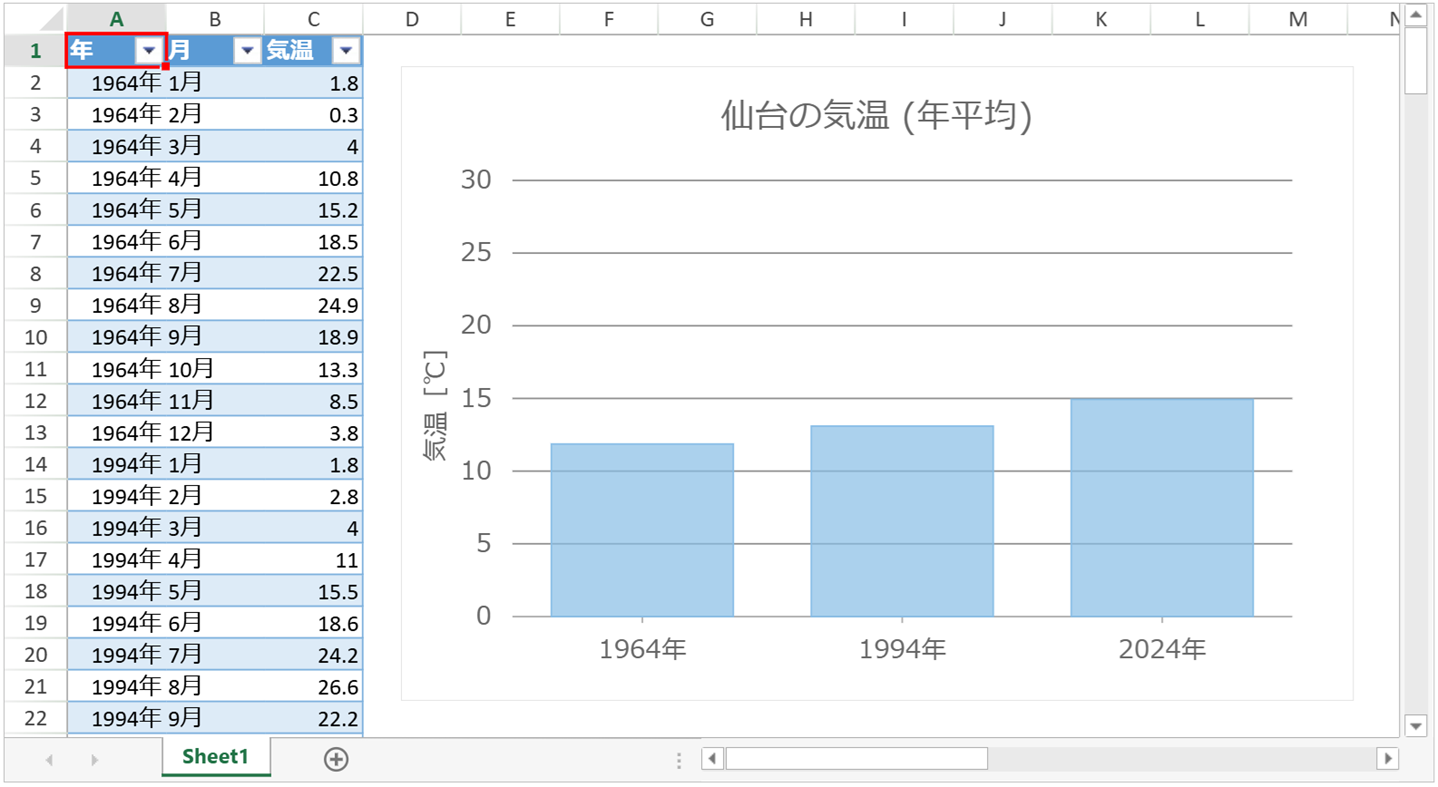Select the 1964年 bar in chart

tap(641, 530)
